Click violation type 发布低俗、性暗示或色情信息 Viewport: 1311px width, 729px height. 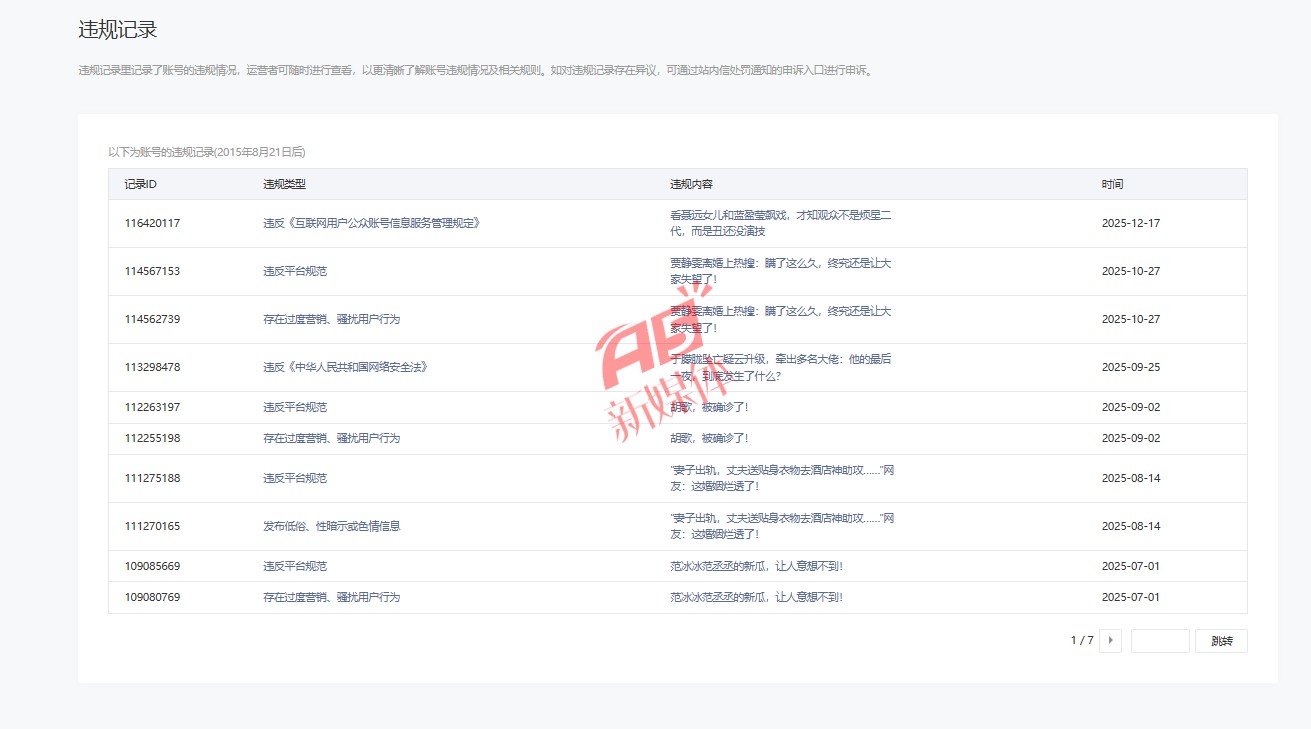click(331, 526)
